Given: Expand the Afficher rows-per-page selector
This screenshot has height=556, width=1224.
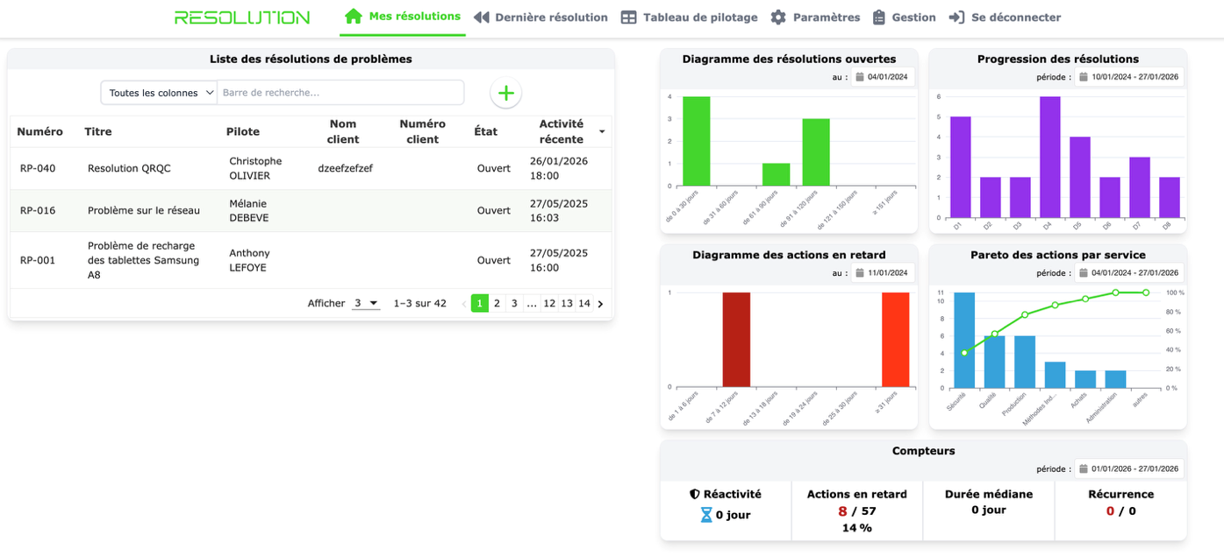Looking at the screenshot, I should click(x=366, y=303).
